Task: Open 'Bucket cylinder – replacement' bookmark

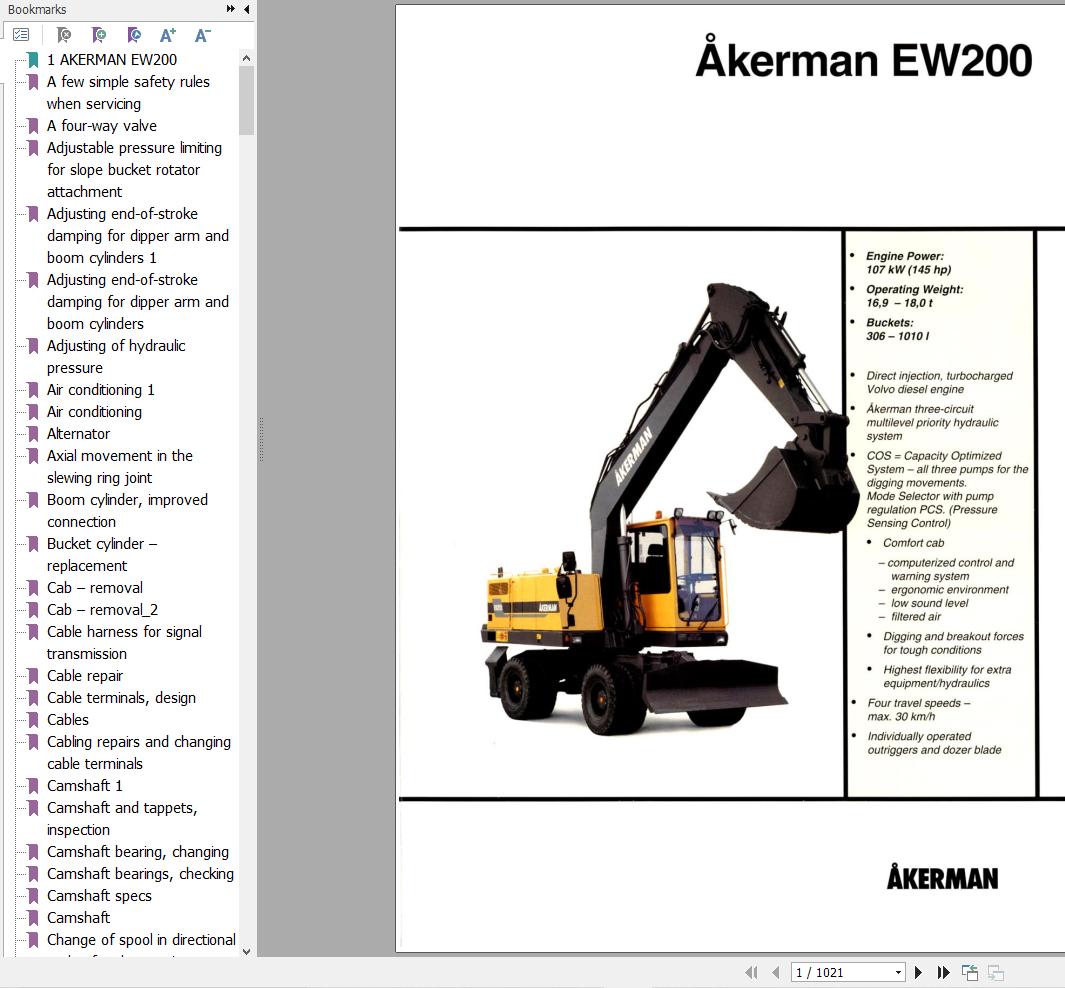Action: 102,555
